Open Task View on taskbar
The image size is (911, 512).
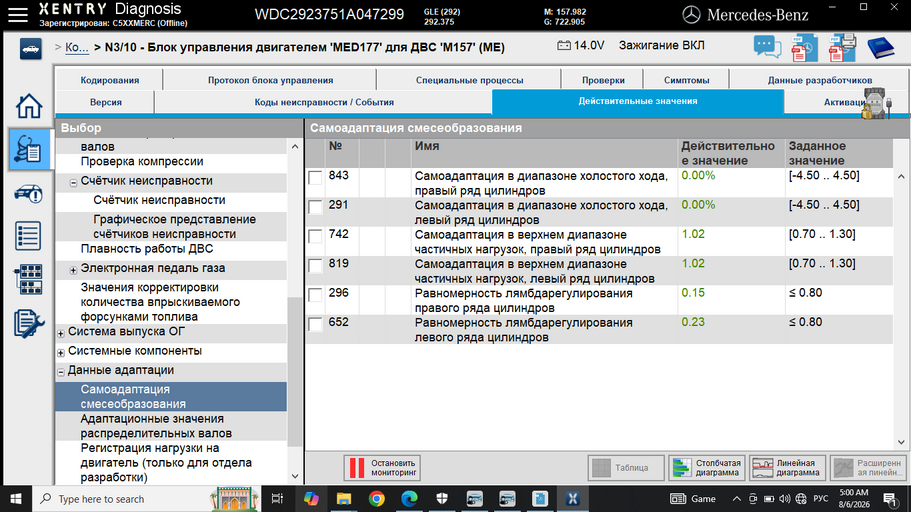[x=277, y=499]
